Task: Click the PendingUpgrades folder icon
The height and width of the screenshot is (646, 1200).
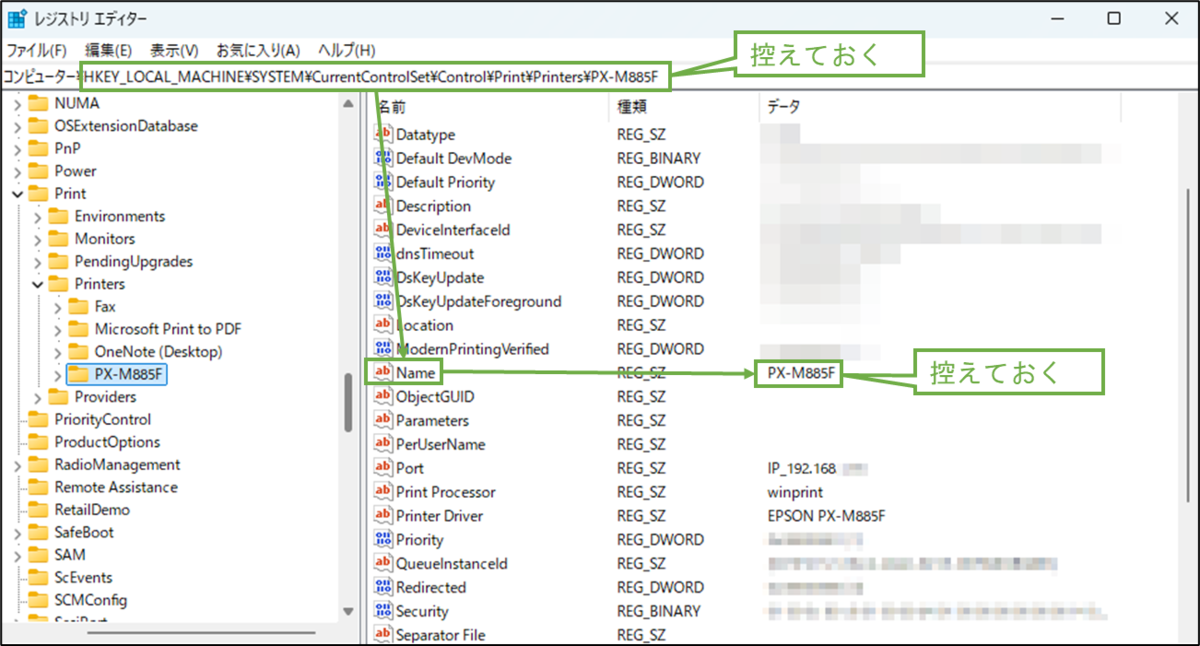Action: (x=58, y=262)
